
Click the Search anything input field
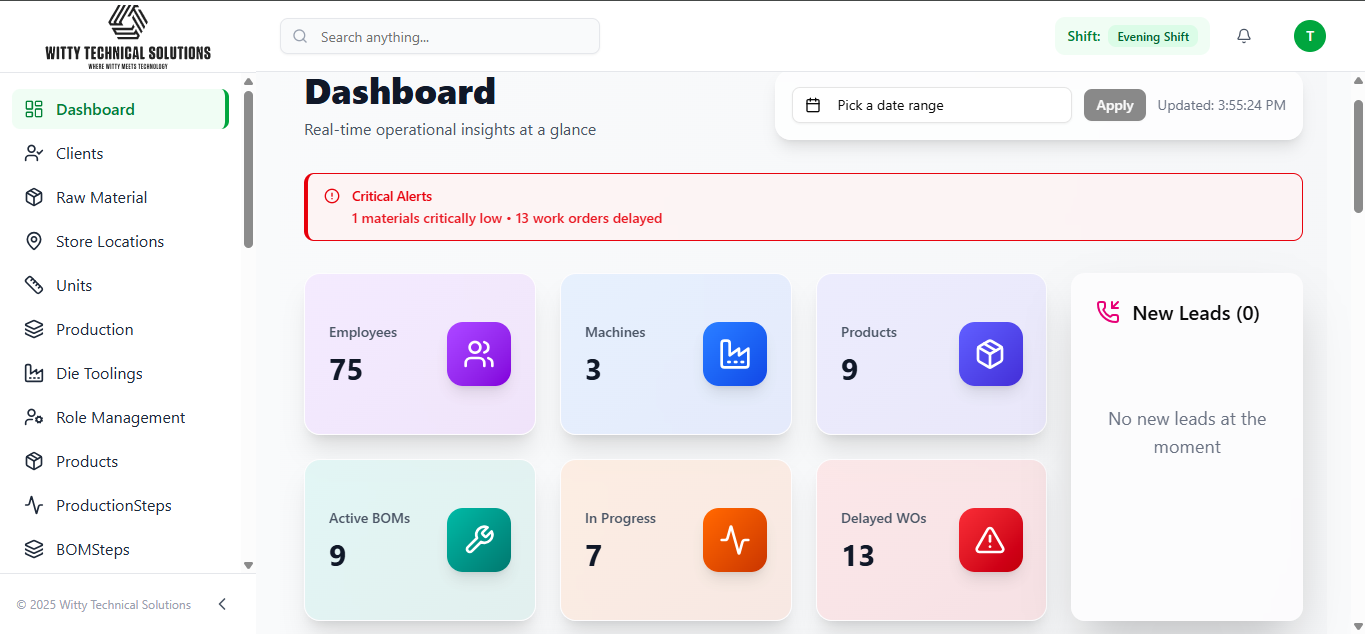tap(440, 37)
